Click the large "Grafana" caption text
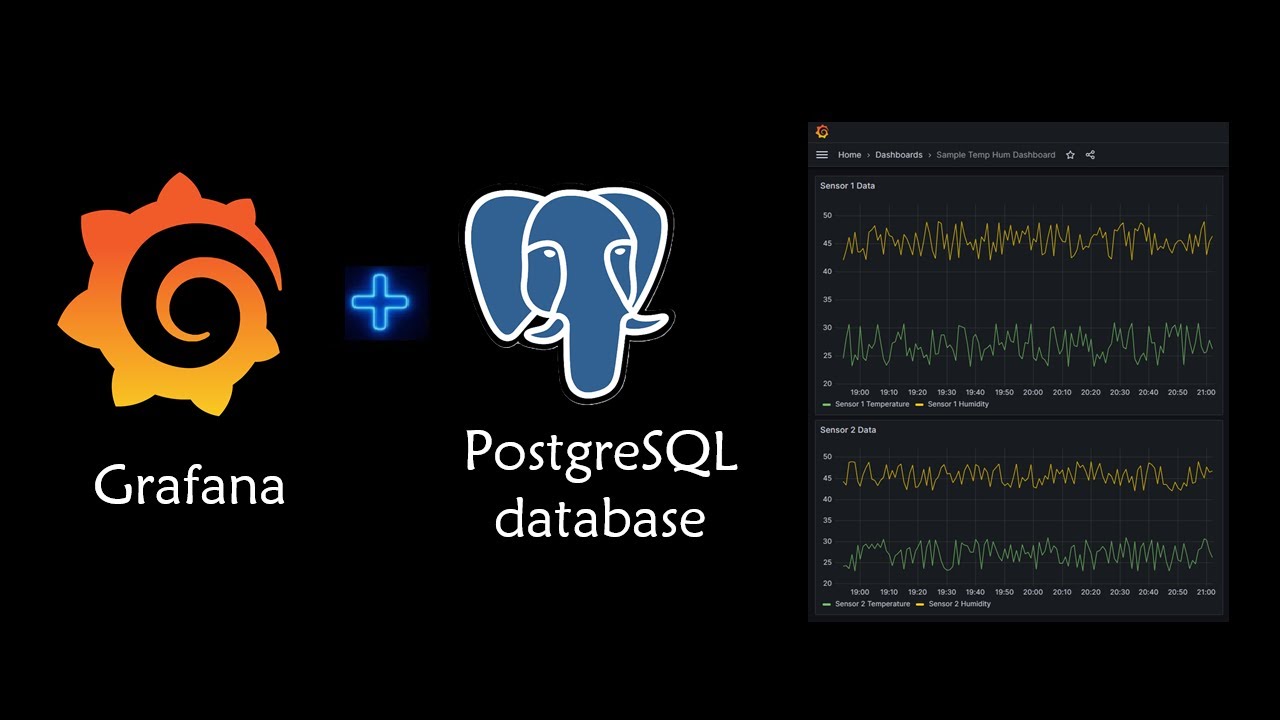The width and height of the screenshot is (1280, 720). coord(190,487)
